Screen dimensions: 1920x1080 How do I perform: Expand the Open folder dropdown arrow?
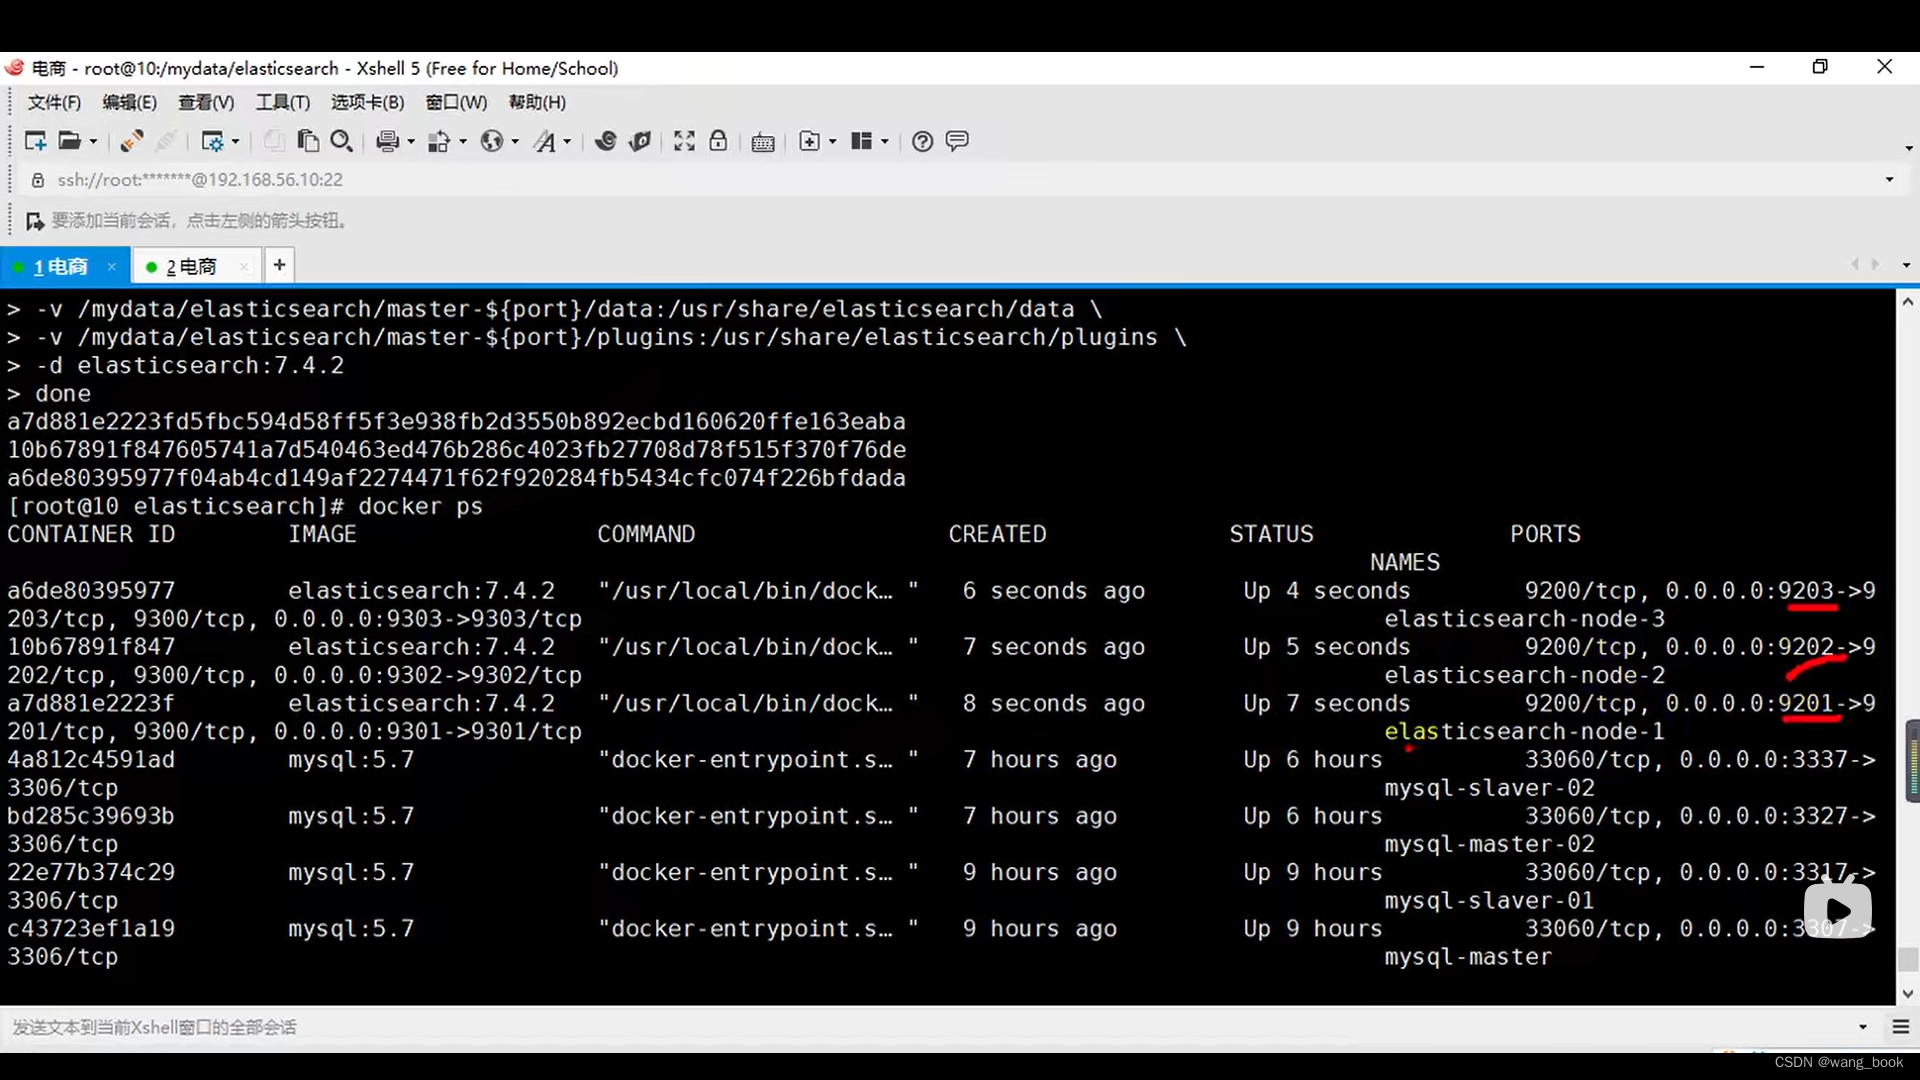pos(94,142)
